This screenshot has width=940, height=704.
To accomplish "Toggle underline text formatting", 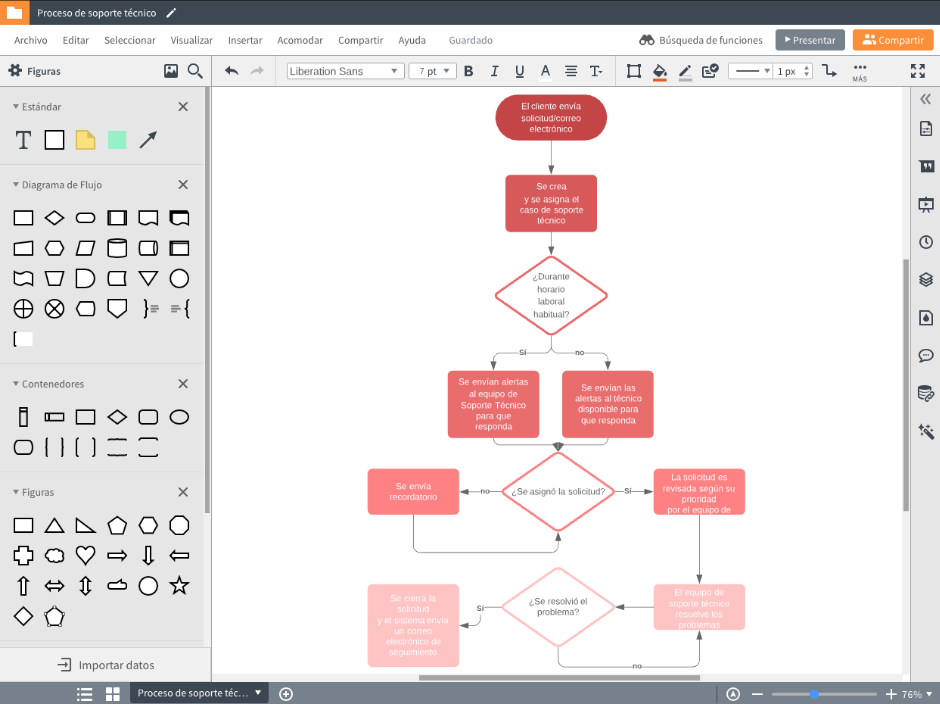I will coord(520,71).
